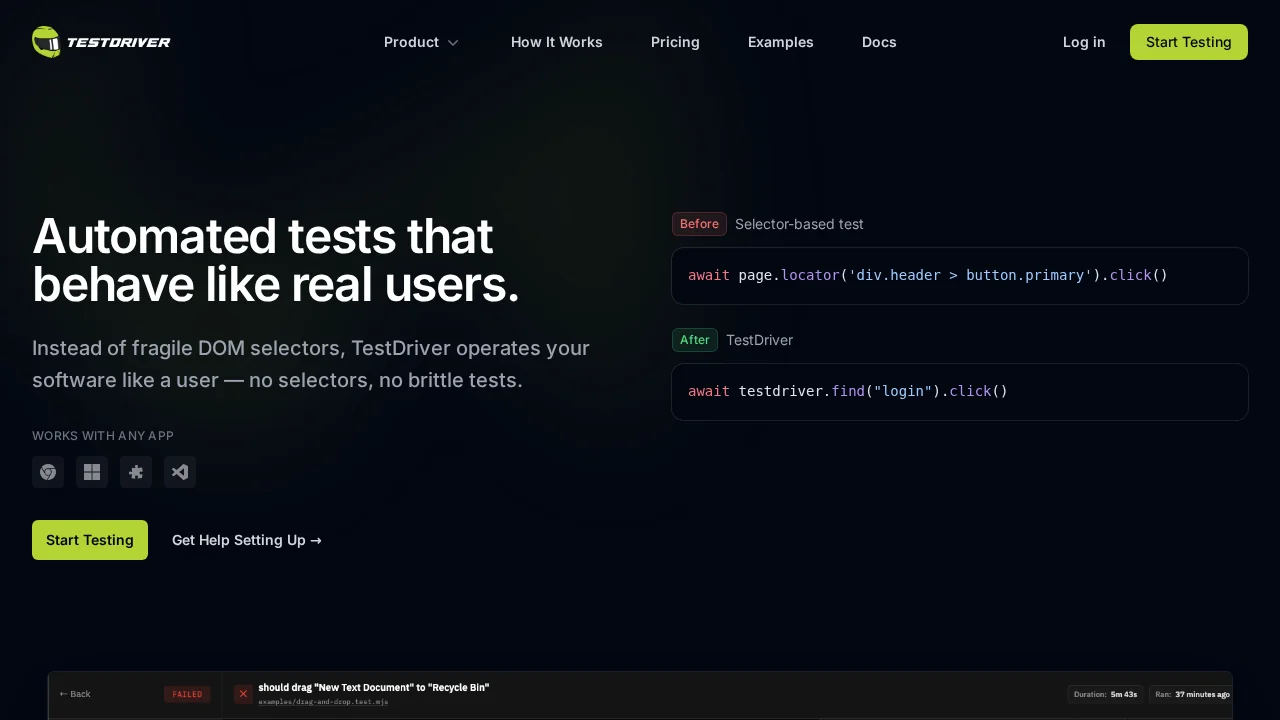Click the Log in link
1280x720 pixels.
click(x=1084, y=42)
